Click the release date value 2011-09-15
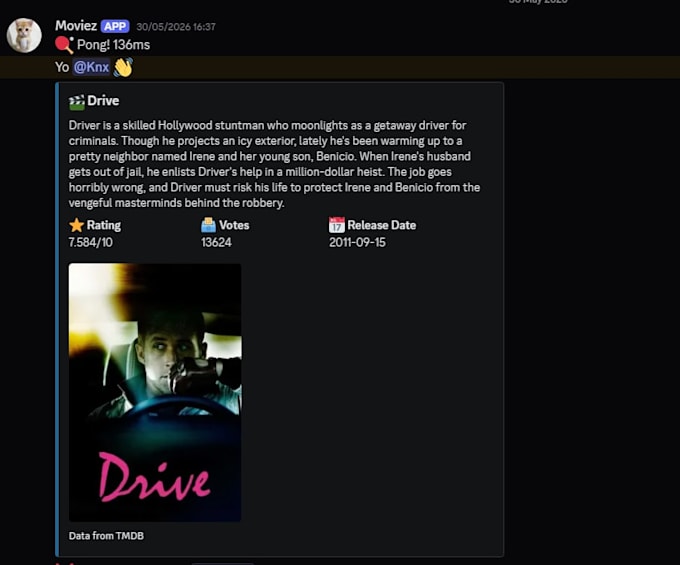The width and height of the screenshot is (680, 565). tap(357, 242)
